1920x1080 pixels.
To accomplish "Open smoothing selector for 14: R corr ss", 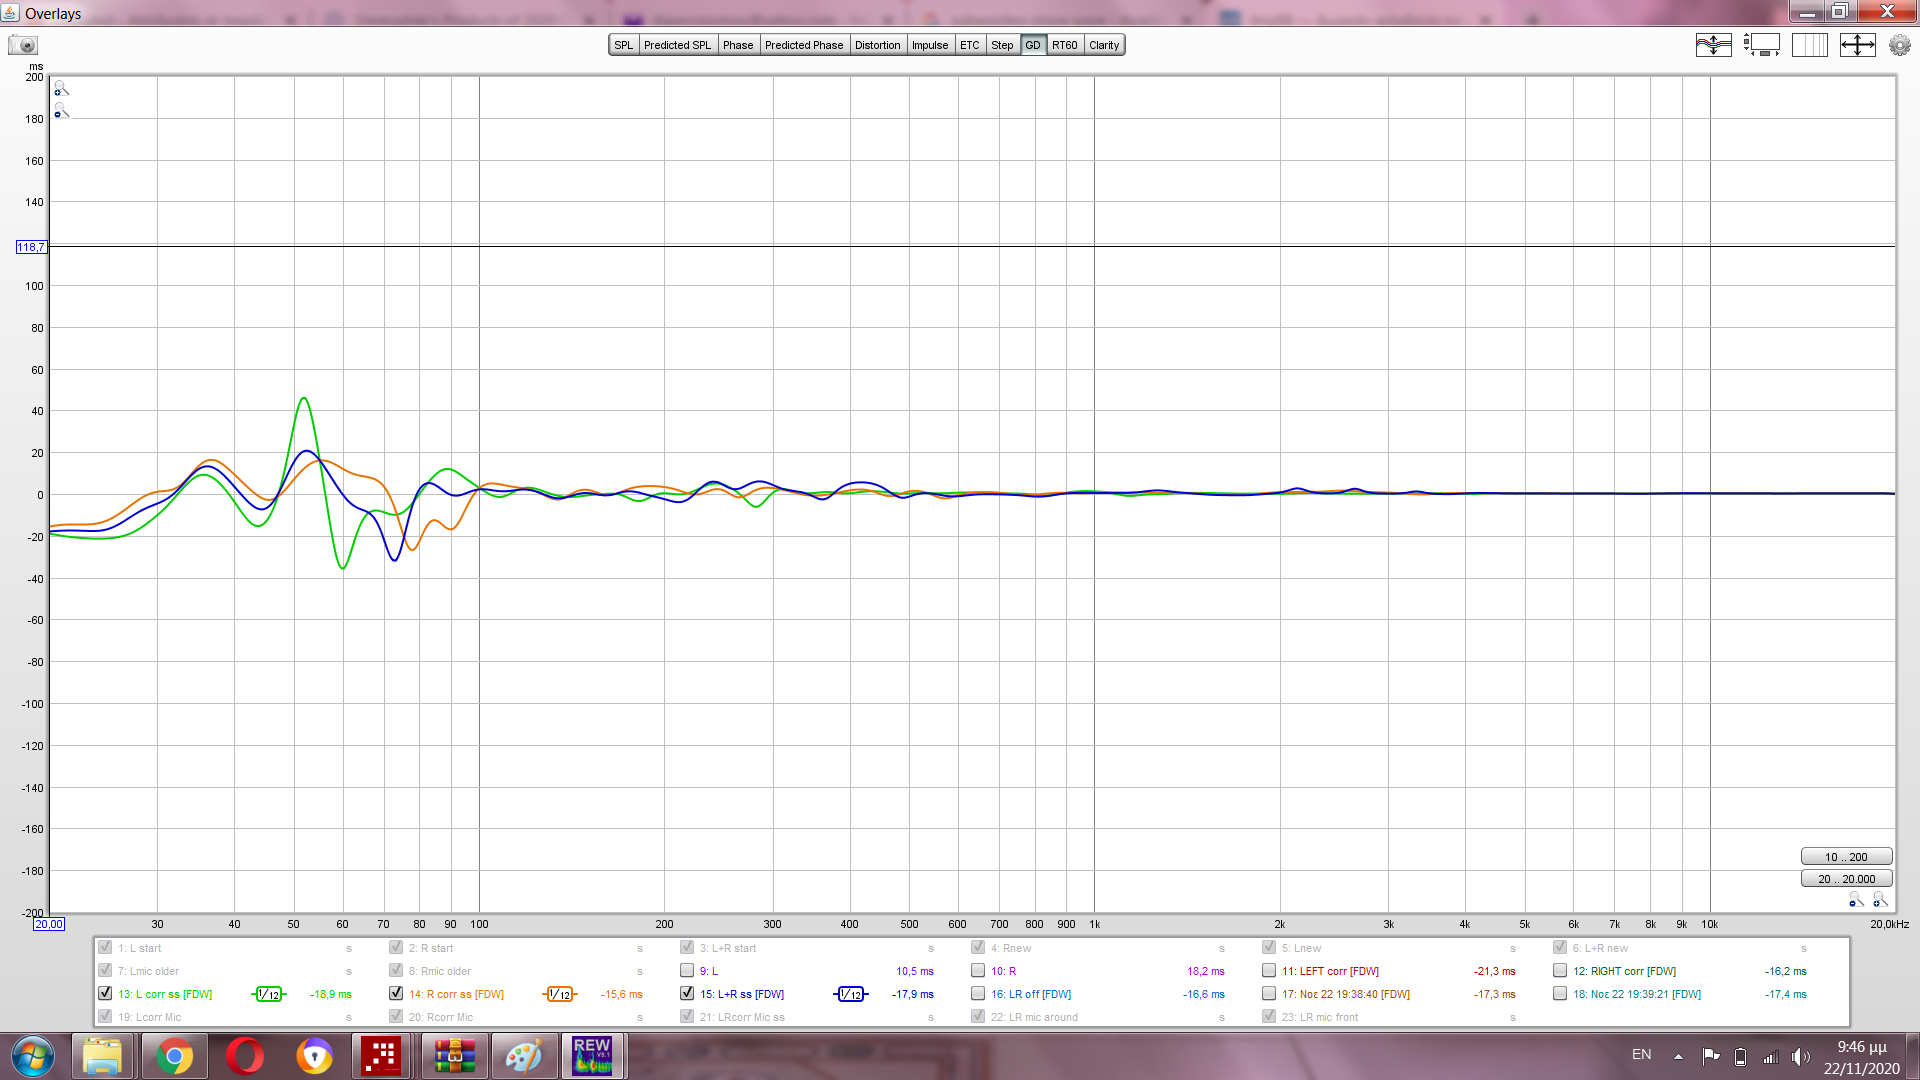I will coord(559,994).
